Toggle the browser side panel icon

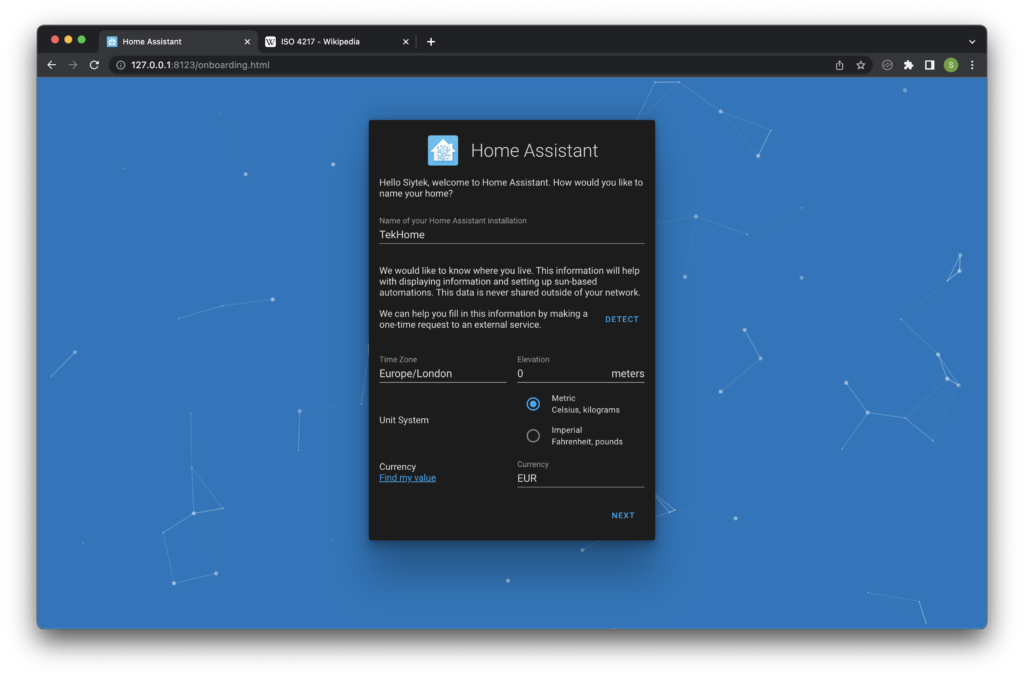coord(929,65)
